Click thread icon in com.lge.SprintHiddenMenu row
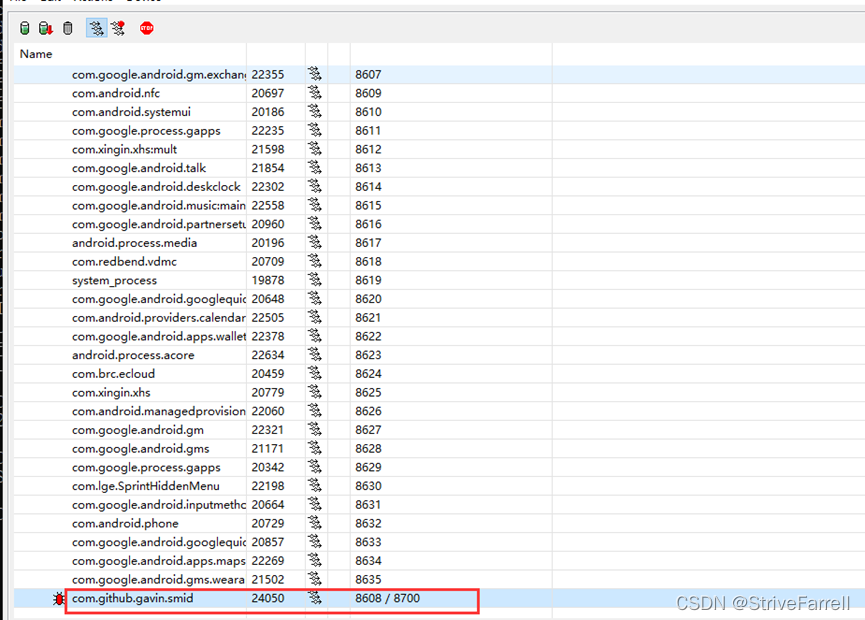865x620 pixels. click(314, 486)
